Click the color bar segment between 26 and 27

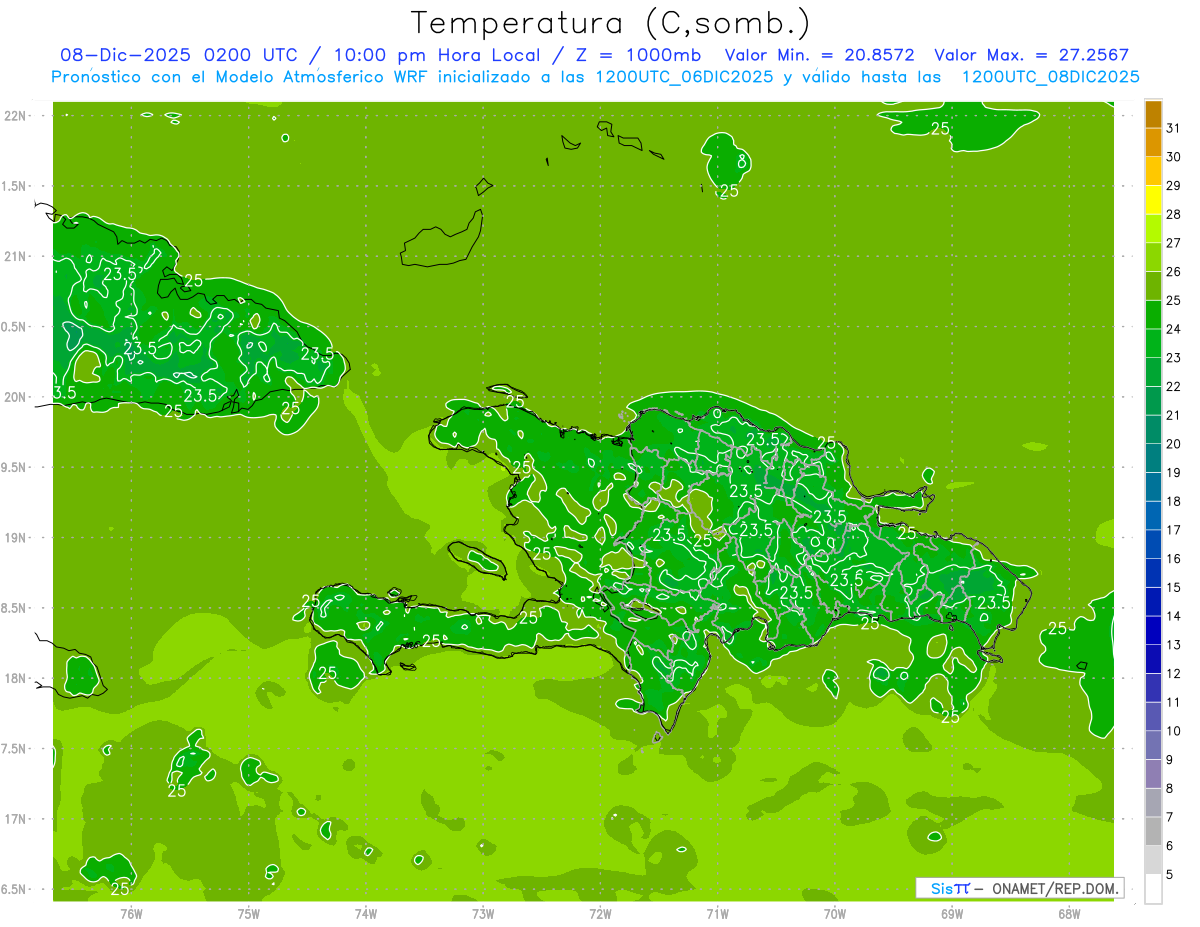tap(1153, 258)
